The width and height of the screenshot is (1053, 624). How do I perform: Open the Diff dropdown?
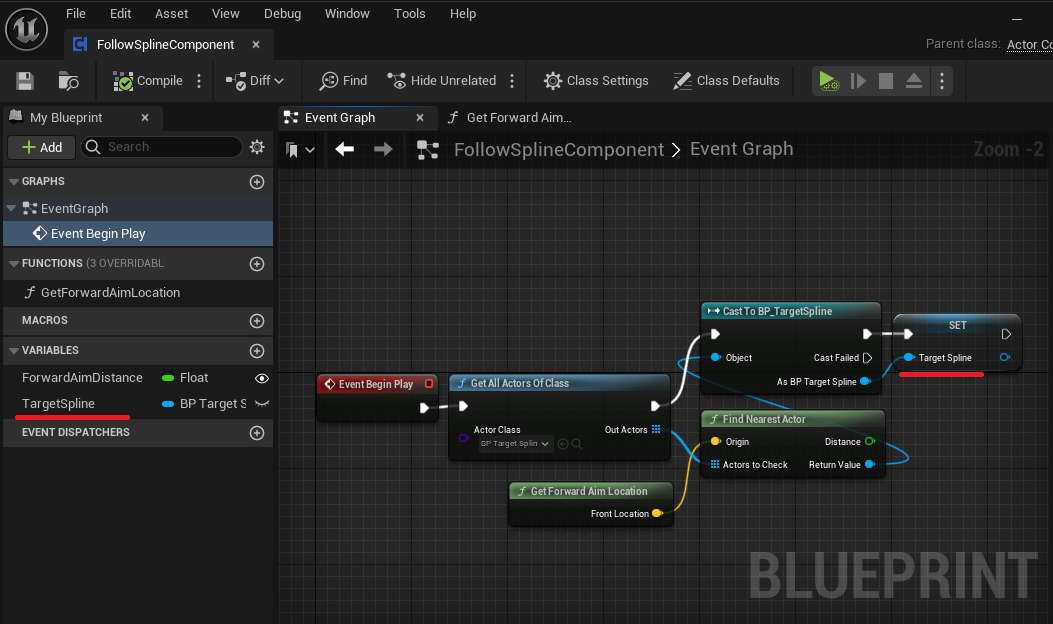coord(255,81)
